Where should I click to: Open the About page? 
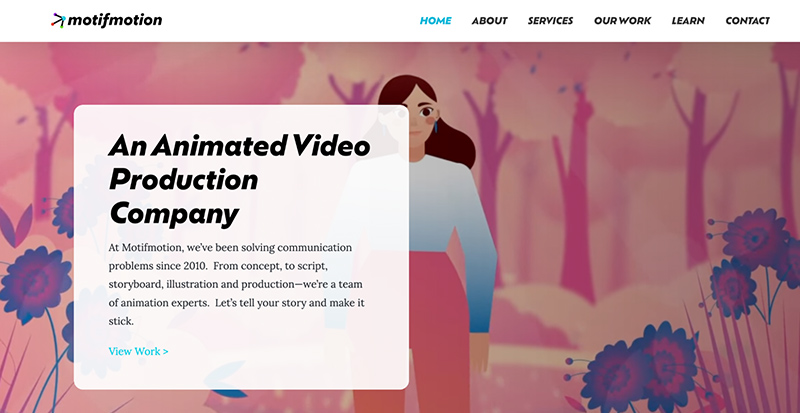(x=489, y=21)
